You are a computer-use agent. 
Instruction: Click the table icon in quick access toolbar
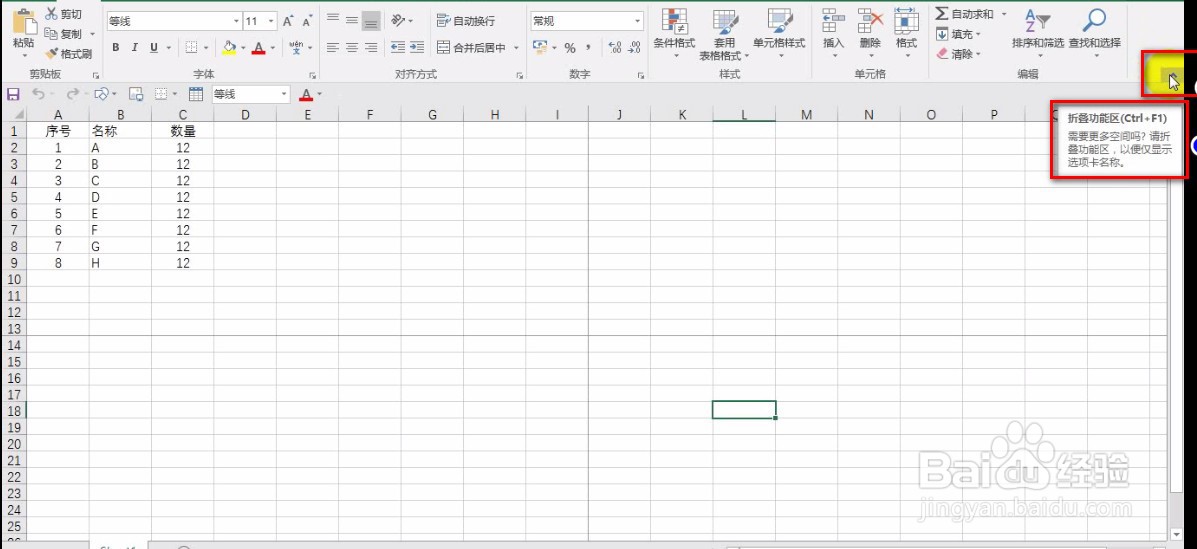(x=195, y=94)
